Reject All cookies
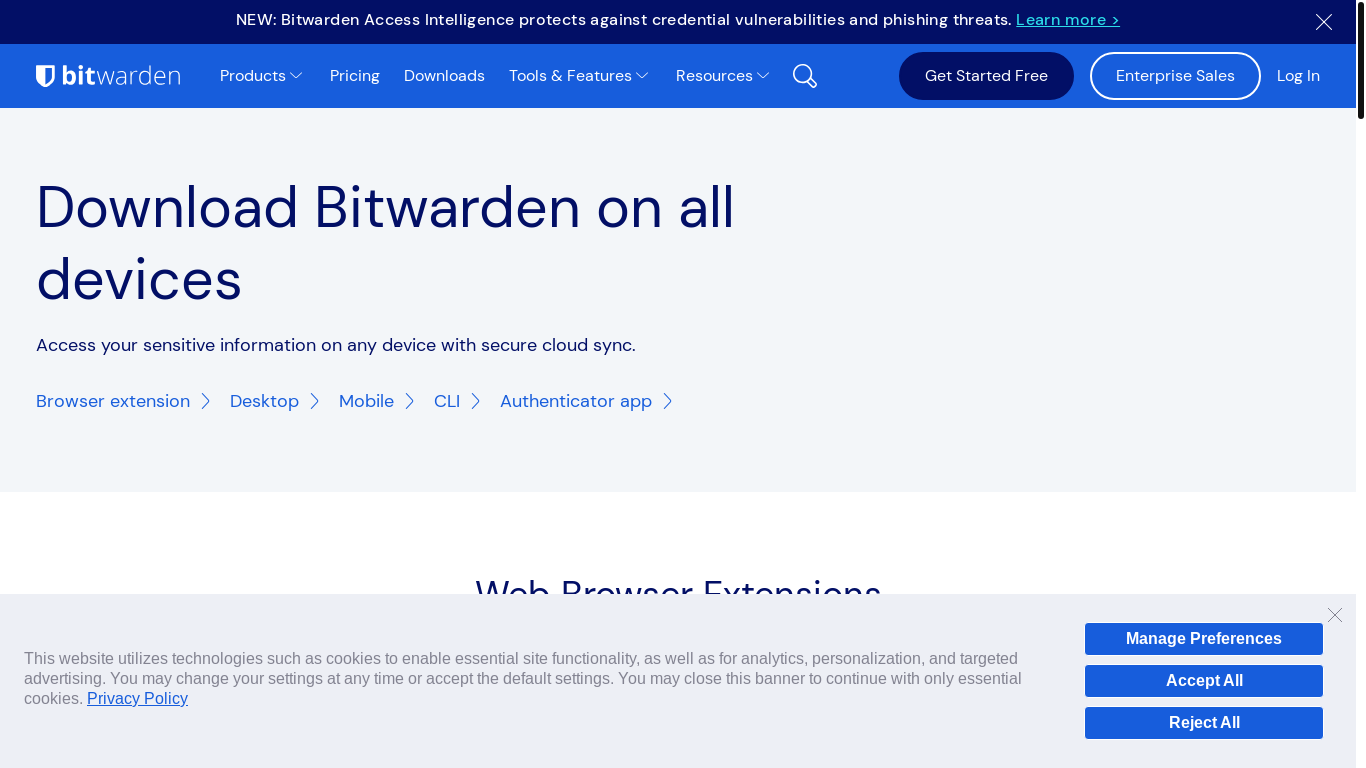 coord(1204,723)
